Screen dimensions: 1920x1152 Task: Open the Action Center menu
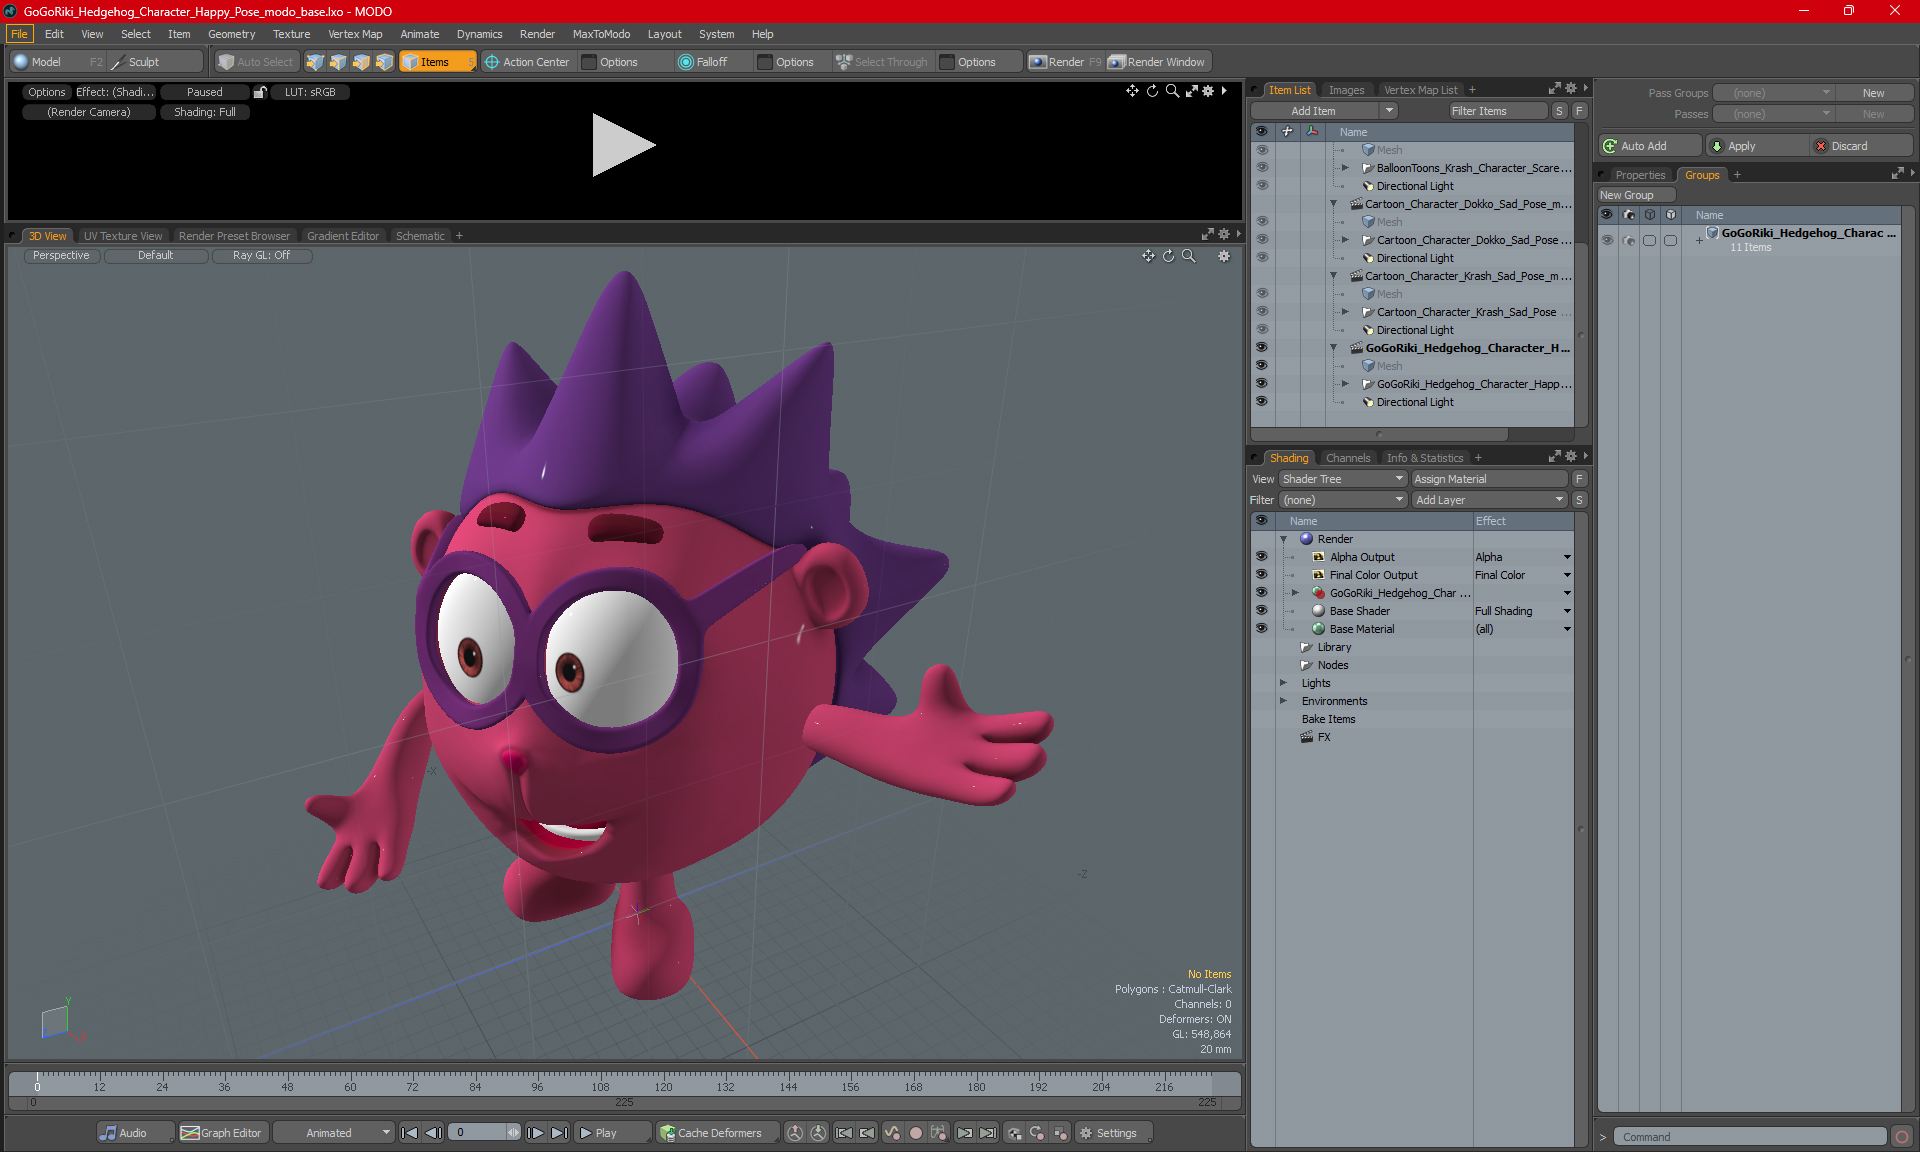click(527, 62)
